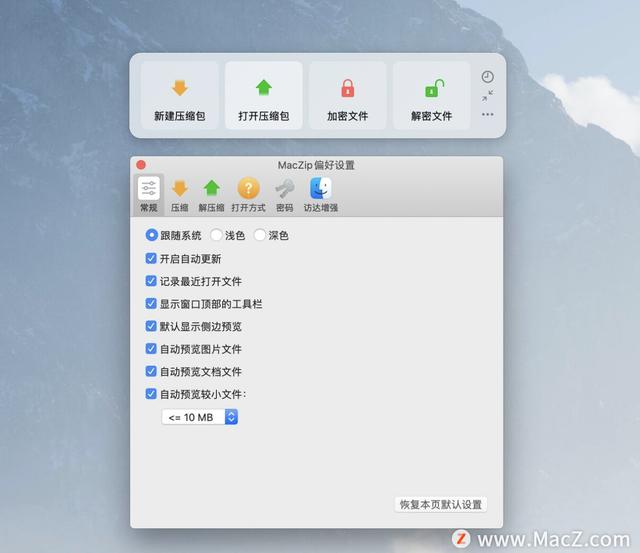
Task: Switch to the 常规 preferences tab
Action: pyautogui.click(x=149, y=194)
